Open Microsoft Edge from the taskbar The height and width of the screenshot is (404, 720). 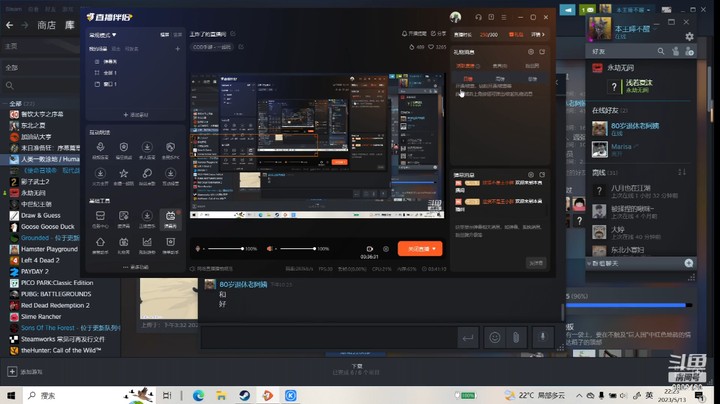198,395
